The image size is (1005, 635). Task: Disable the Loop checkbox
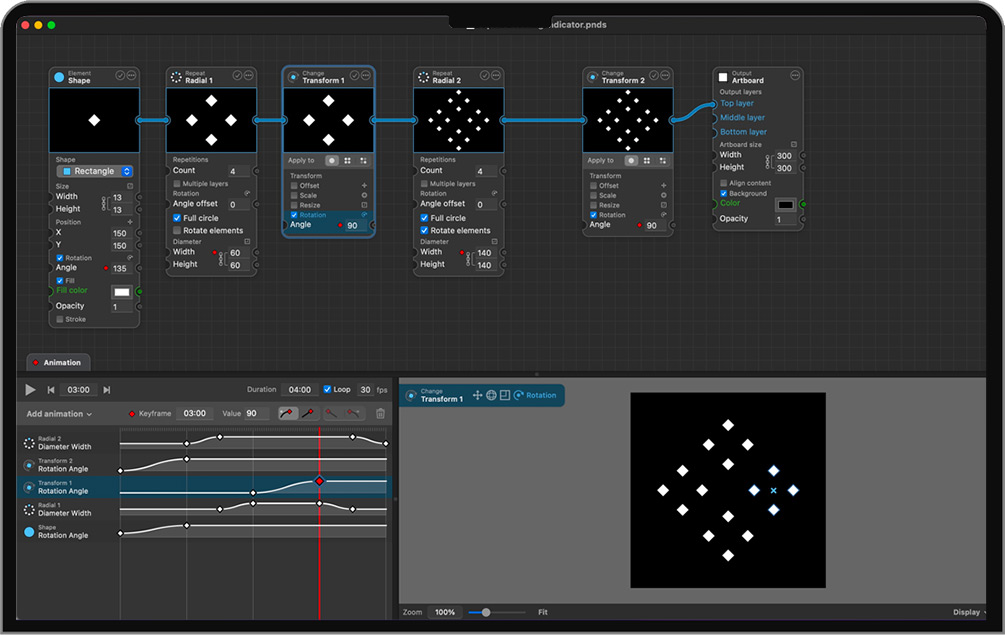coord(328,390)
